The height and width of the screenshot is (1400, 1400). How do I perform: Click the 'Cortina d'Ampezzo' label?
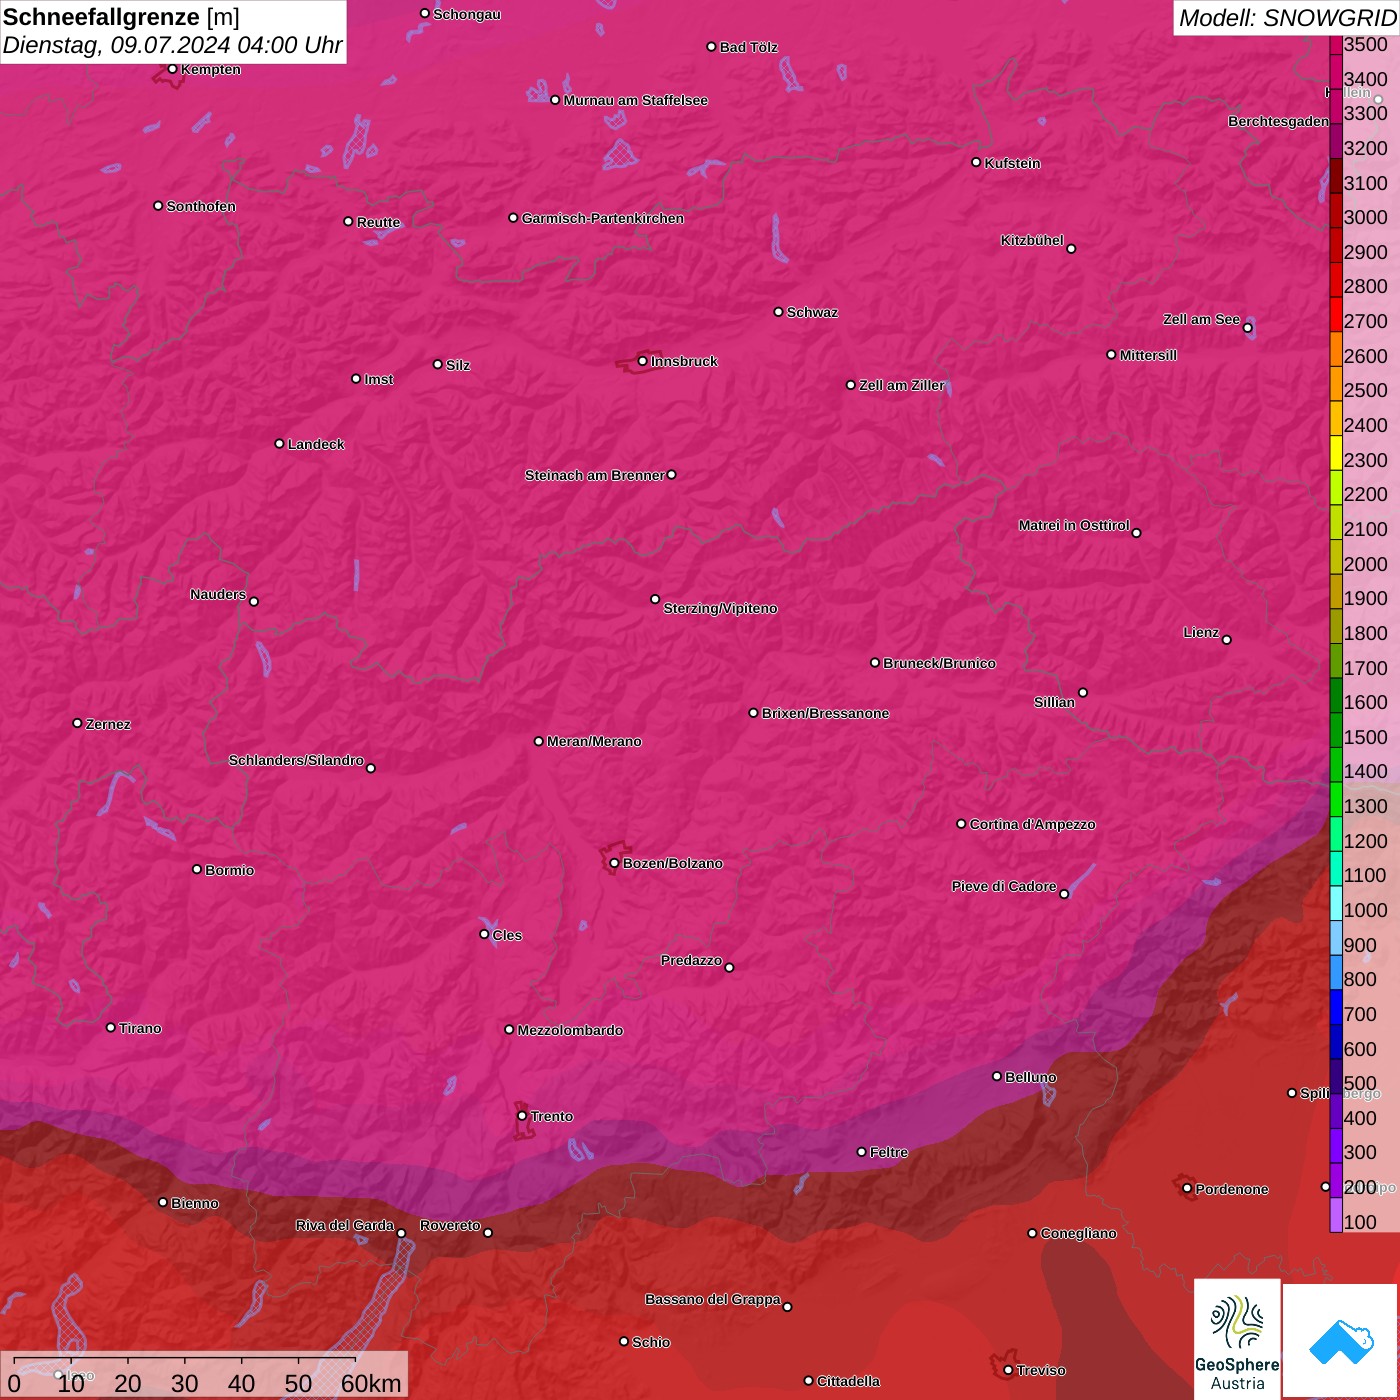click(1032, 824)
